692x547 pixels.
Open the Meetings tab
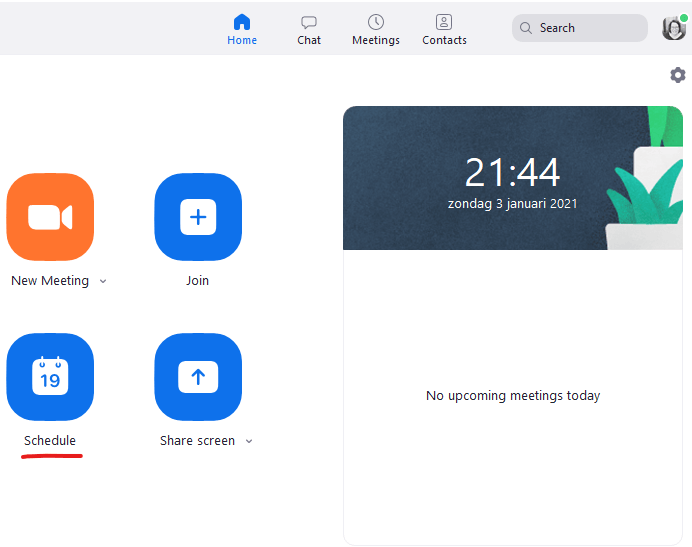click(x=376, y=29)
